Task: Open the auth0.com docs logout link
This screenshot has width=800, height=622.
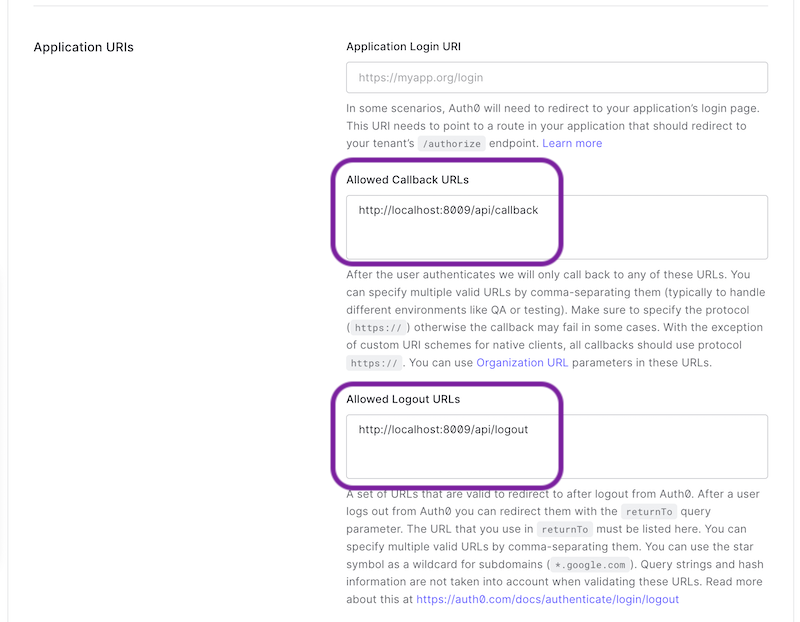Action: 547,600
